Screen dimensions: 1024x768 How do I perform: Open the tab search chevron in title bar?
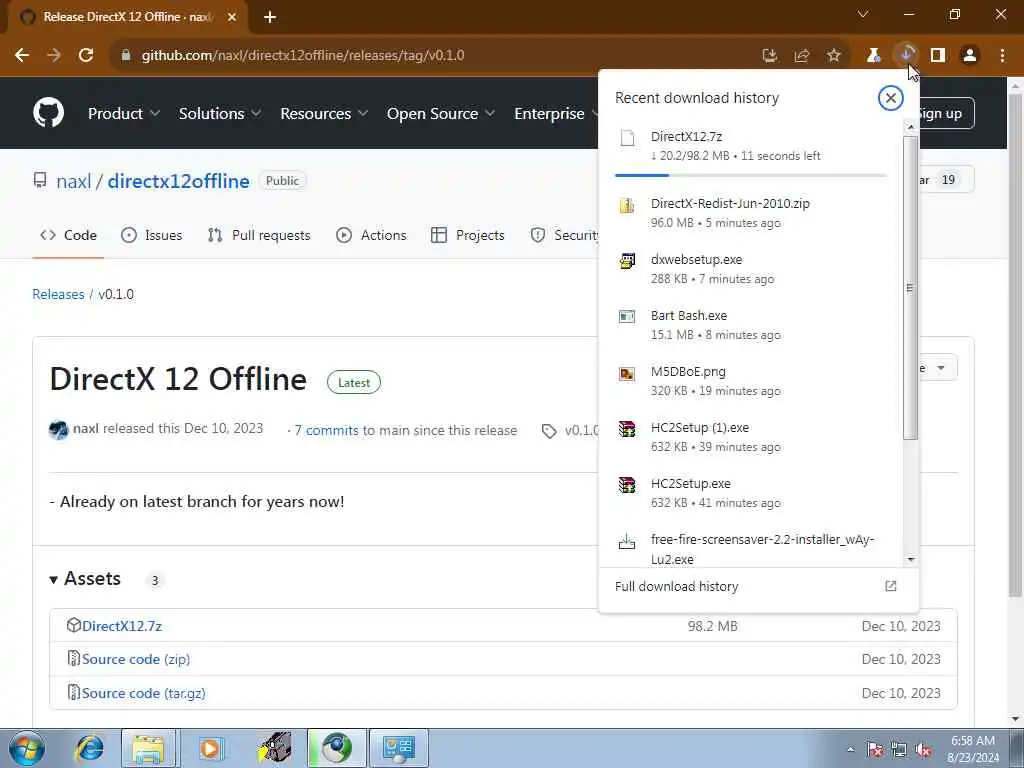click(863, 14)
